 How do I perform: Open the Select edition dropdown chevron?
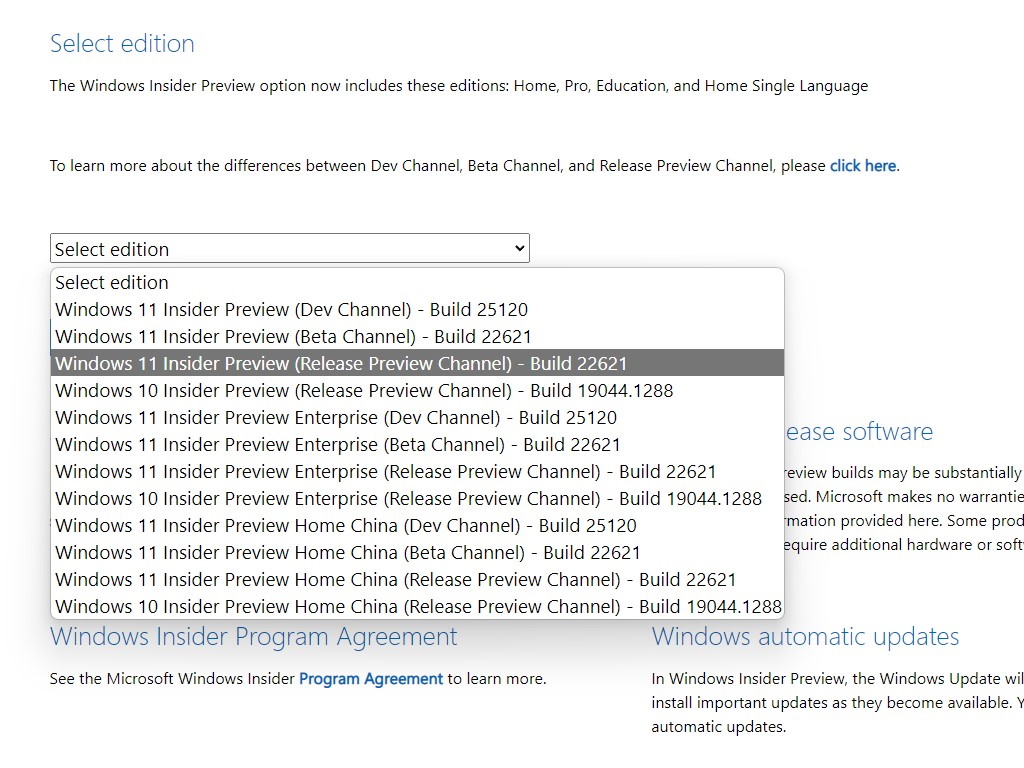pos(518,247)
